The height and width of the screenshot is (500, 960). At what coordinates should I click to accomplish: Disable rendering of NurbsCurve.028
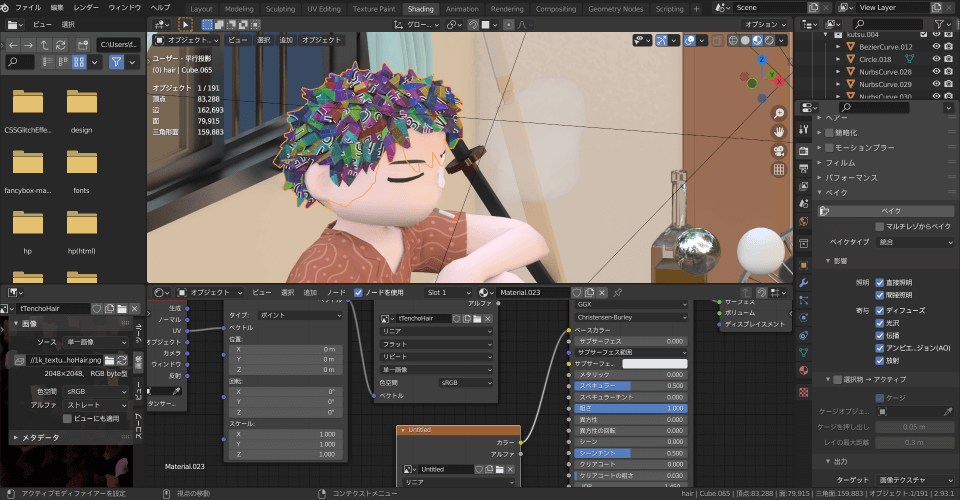(948, 72)
